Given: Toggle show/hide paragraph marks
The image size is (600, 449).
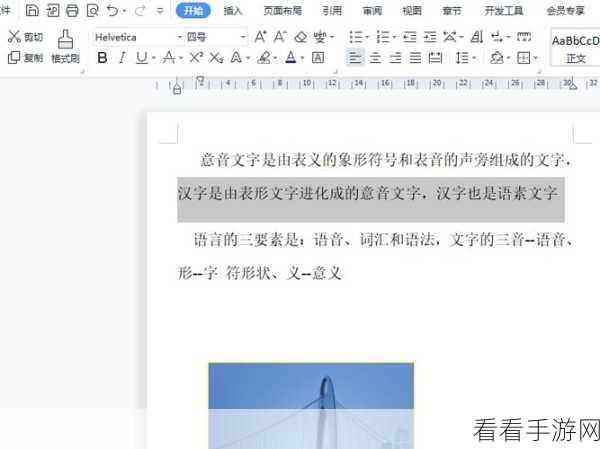Looking at the screenshot, I should click(497, 37).
